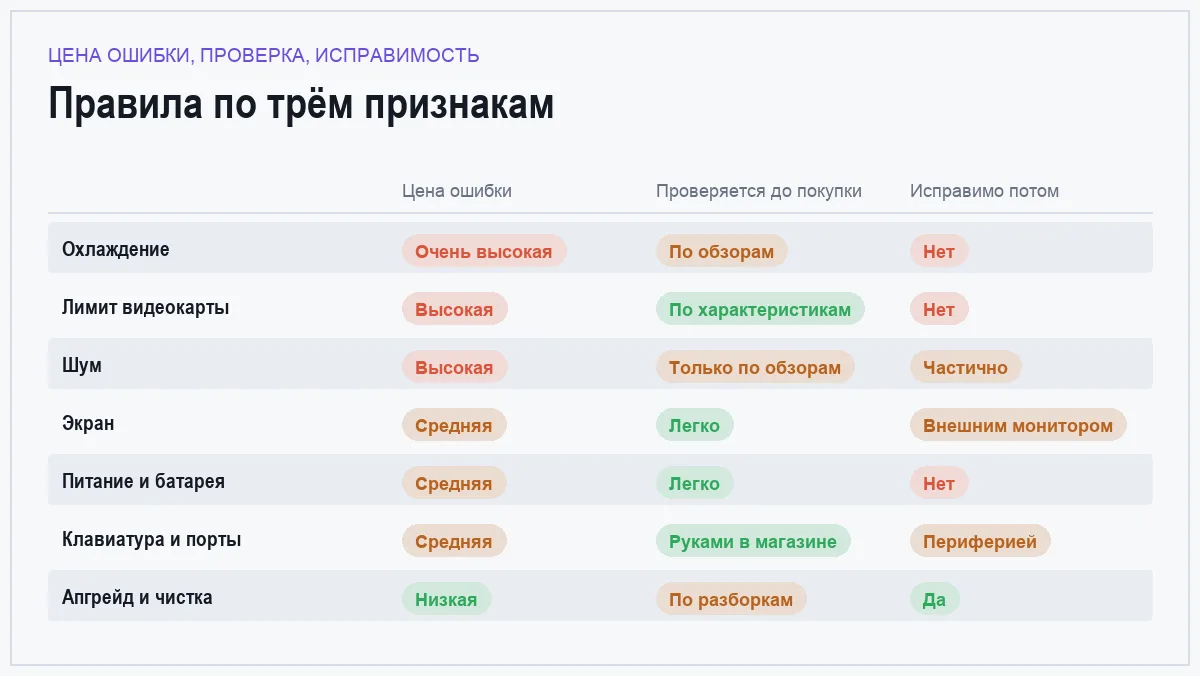This screenshot has width=1200, height=676.
Task: Select the "Цена ошибки" column header
Action: point(457,191)
